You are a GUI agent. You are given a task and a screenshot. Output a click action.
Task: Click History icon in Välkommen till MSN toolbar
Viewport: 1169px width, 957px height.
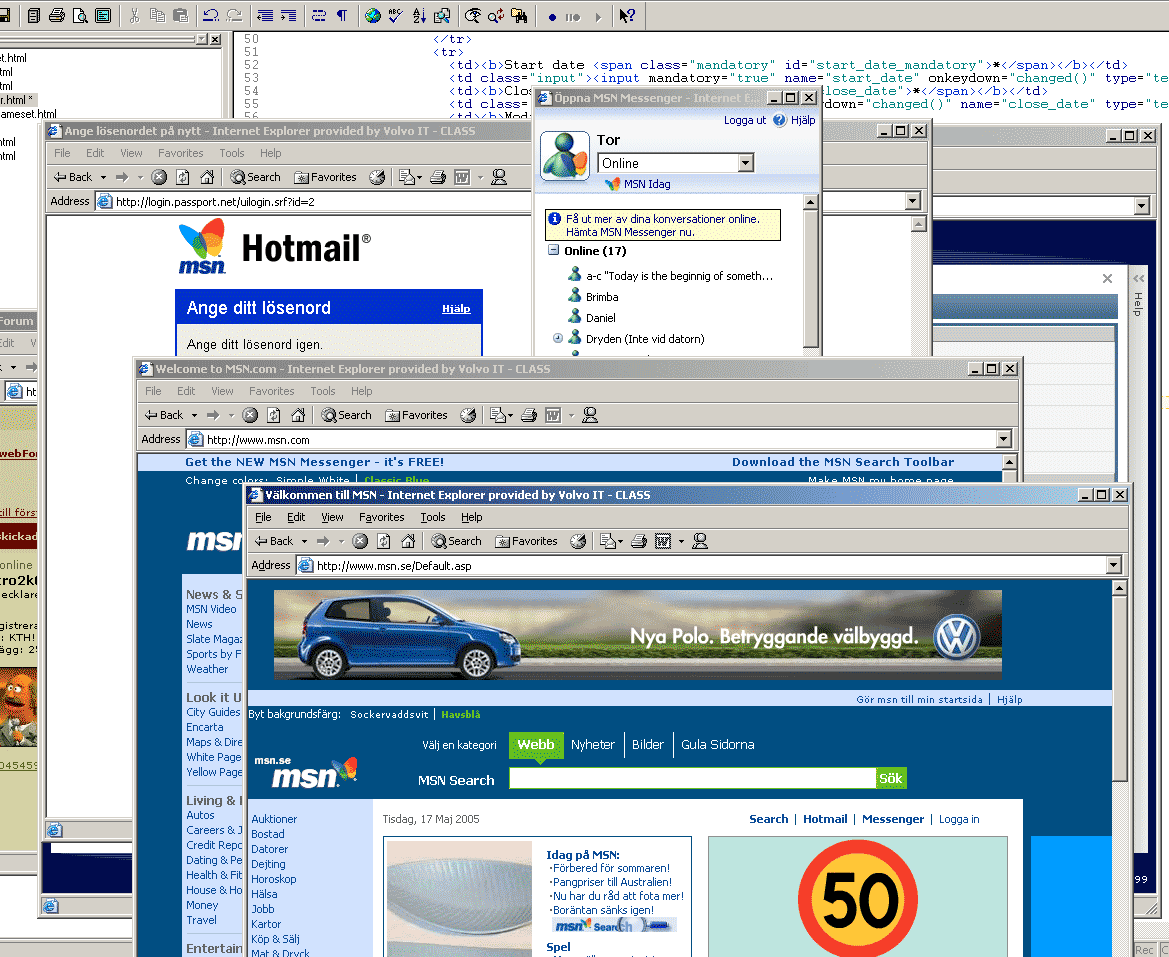578,541
